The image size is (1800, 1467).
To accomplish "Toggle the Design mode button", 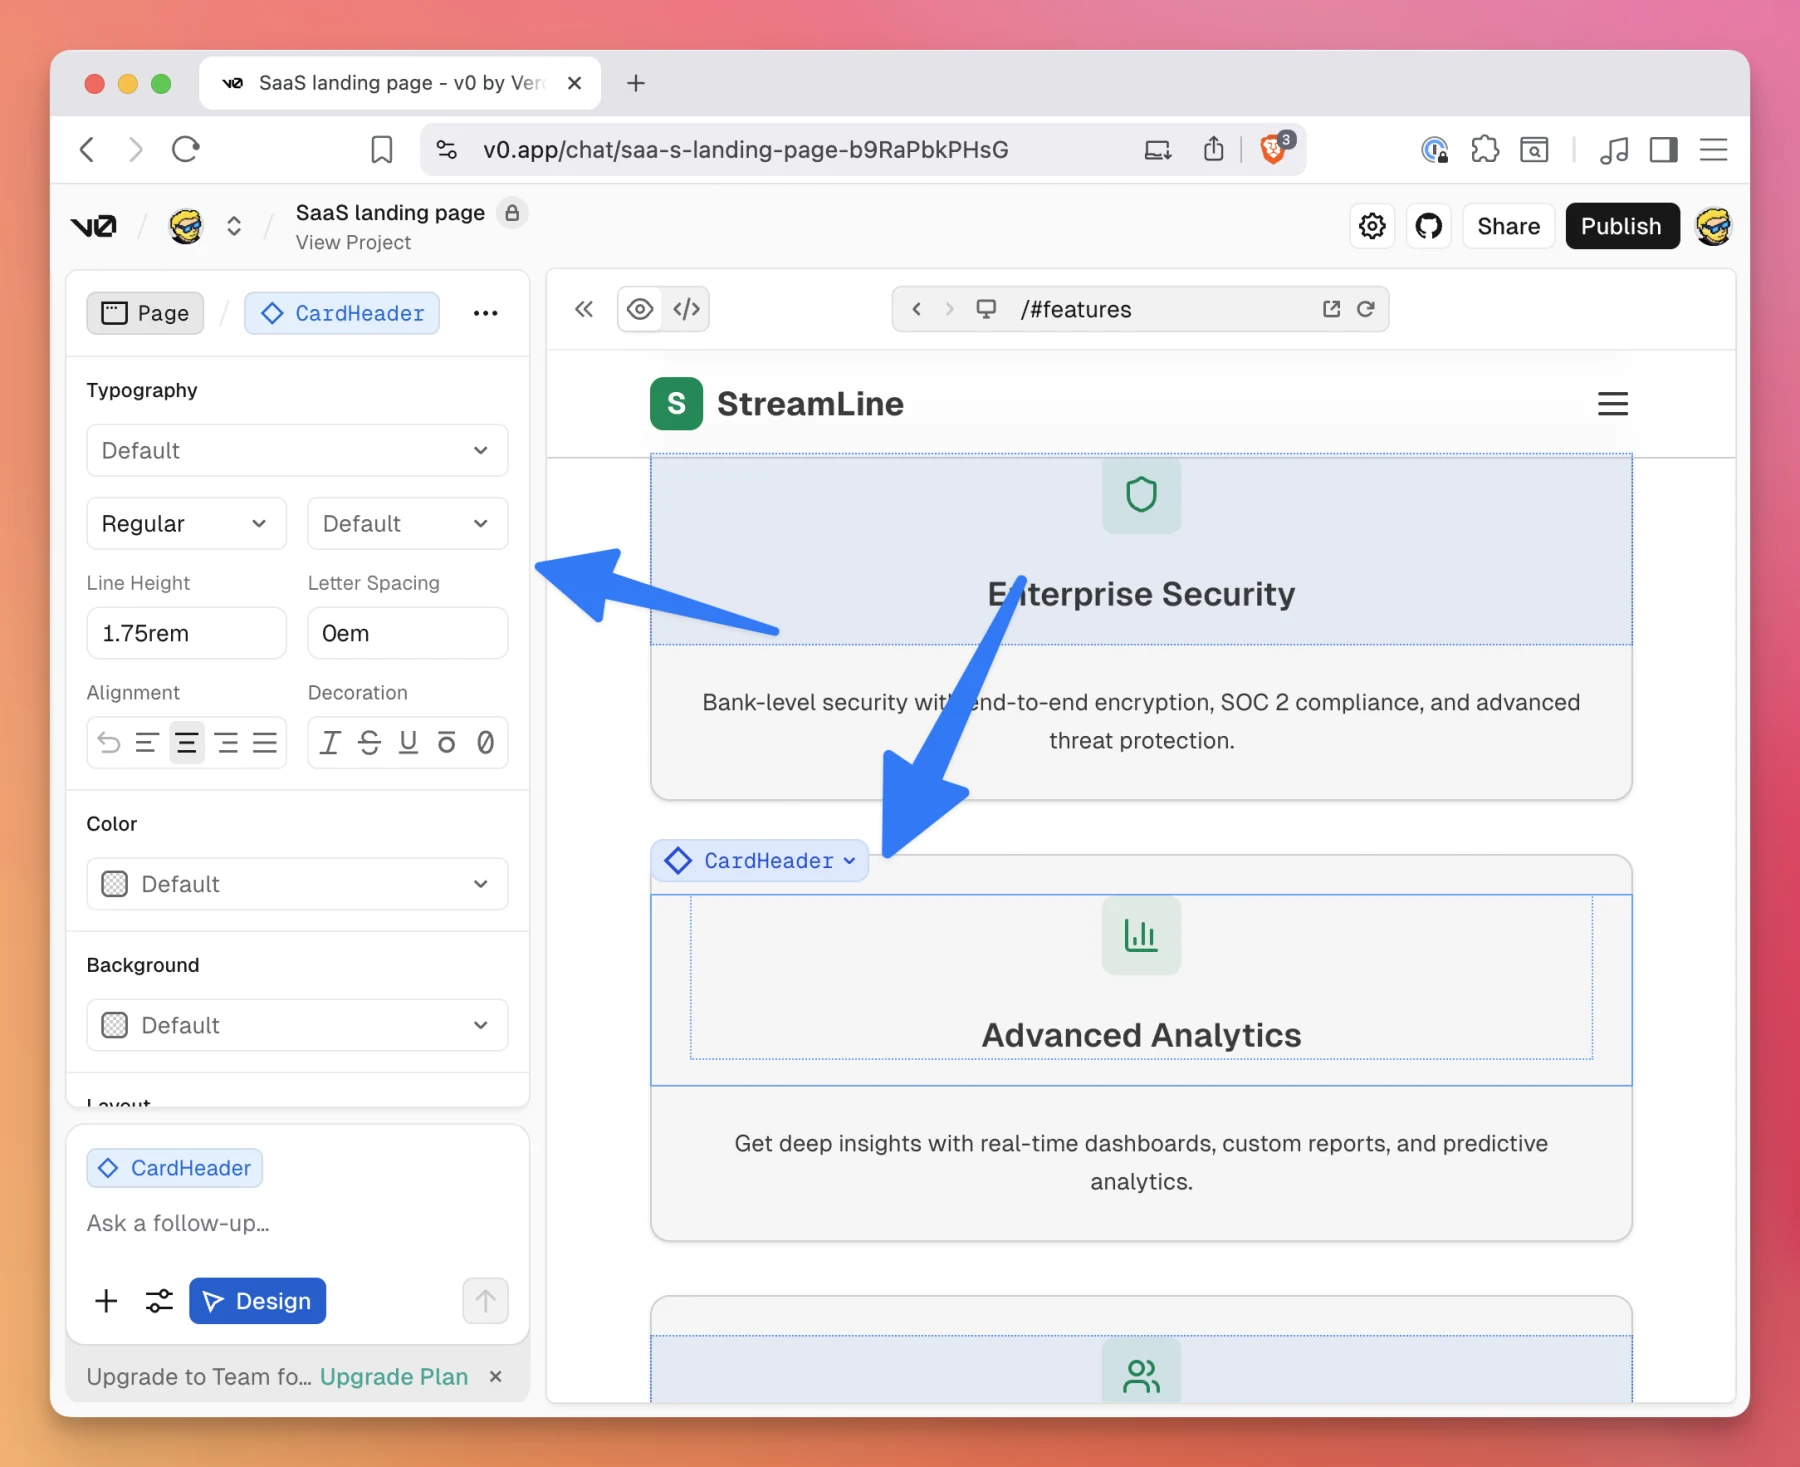I will (257, 1300).
